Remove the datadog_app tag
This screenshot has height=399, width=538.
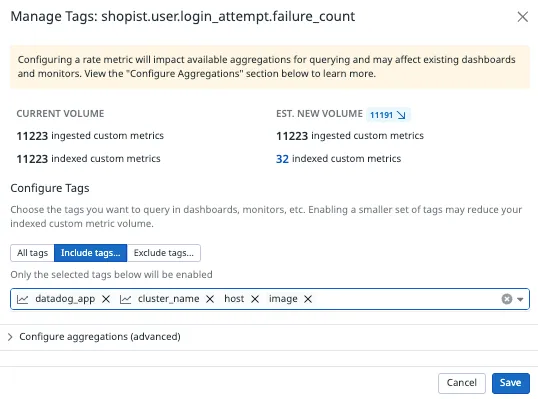click(x=106, y=299)
